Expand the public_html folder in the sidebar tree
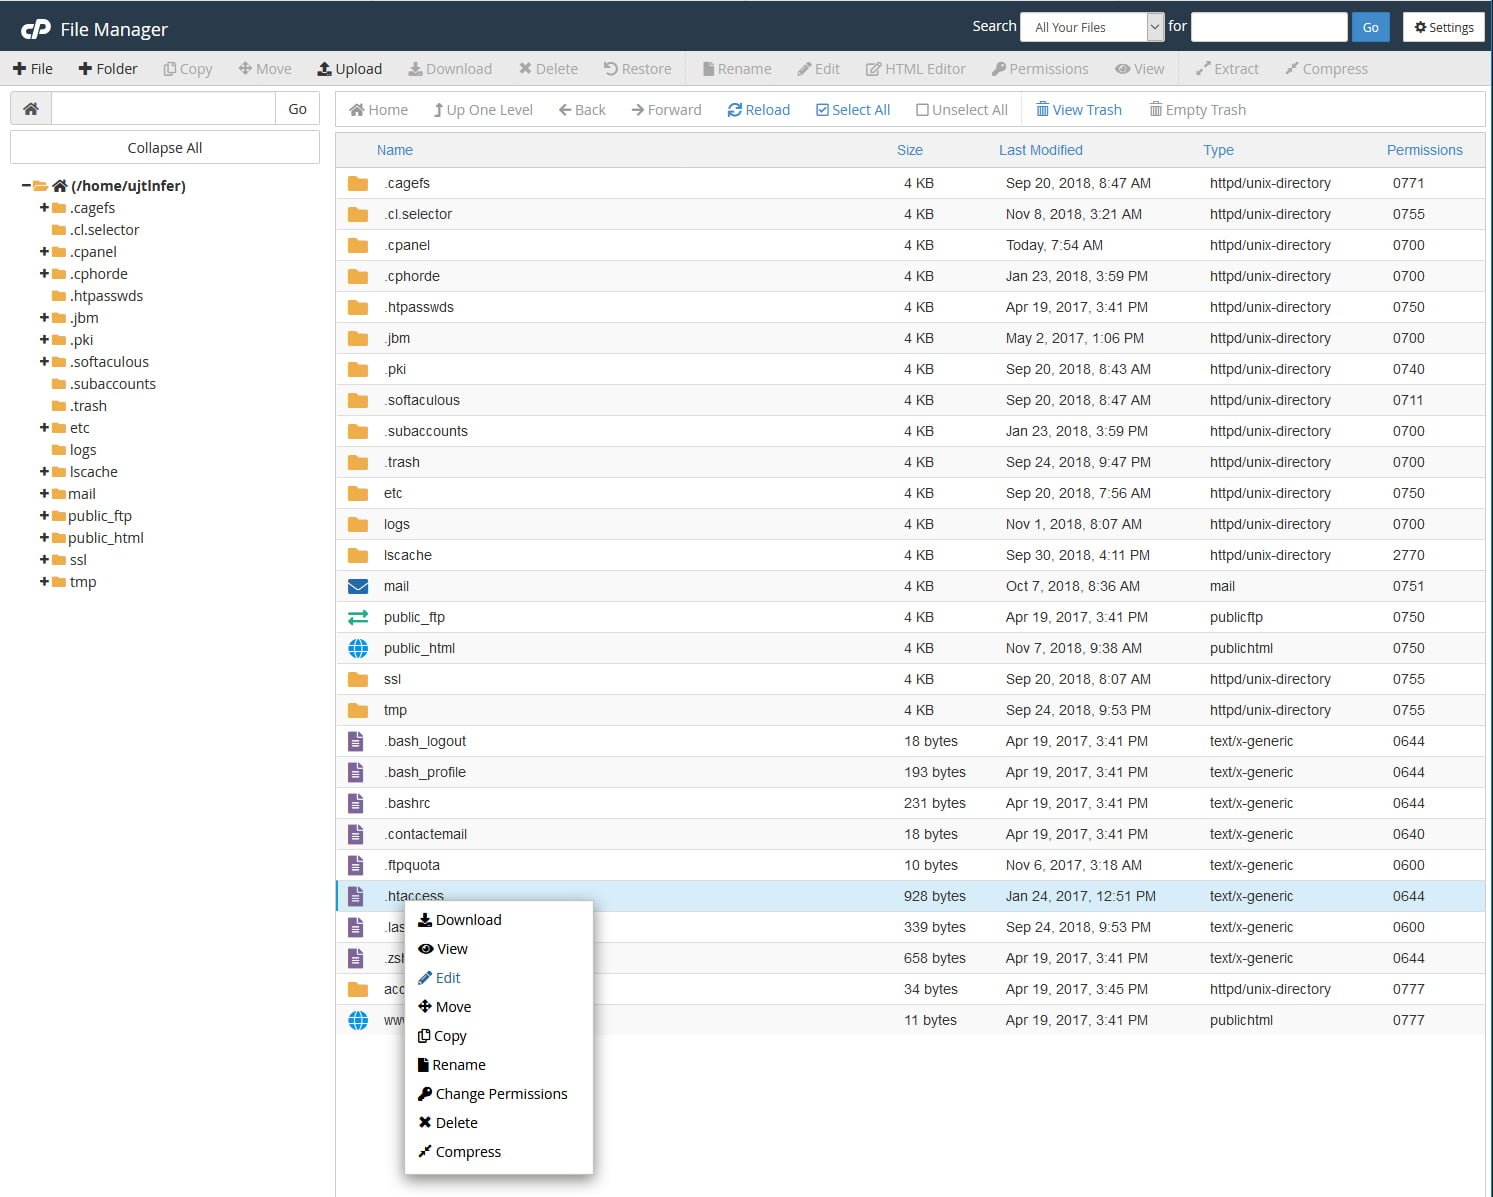 point(44,537)
